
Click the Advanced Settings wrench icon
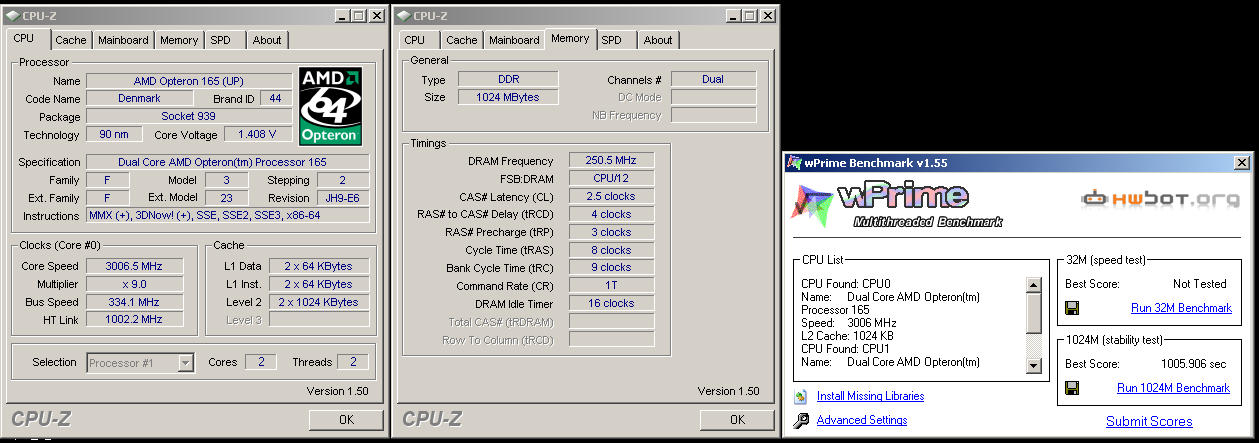(800, 420)
